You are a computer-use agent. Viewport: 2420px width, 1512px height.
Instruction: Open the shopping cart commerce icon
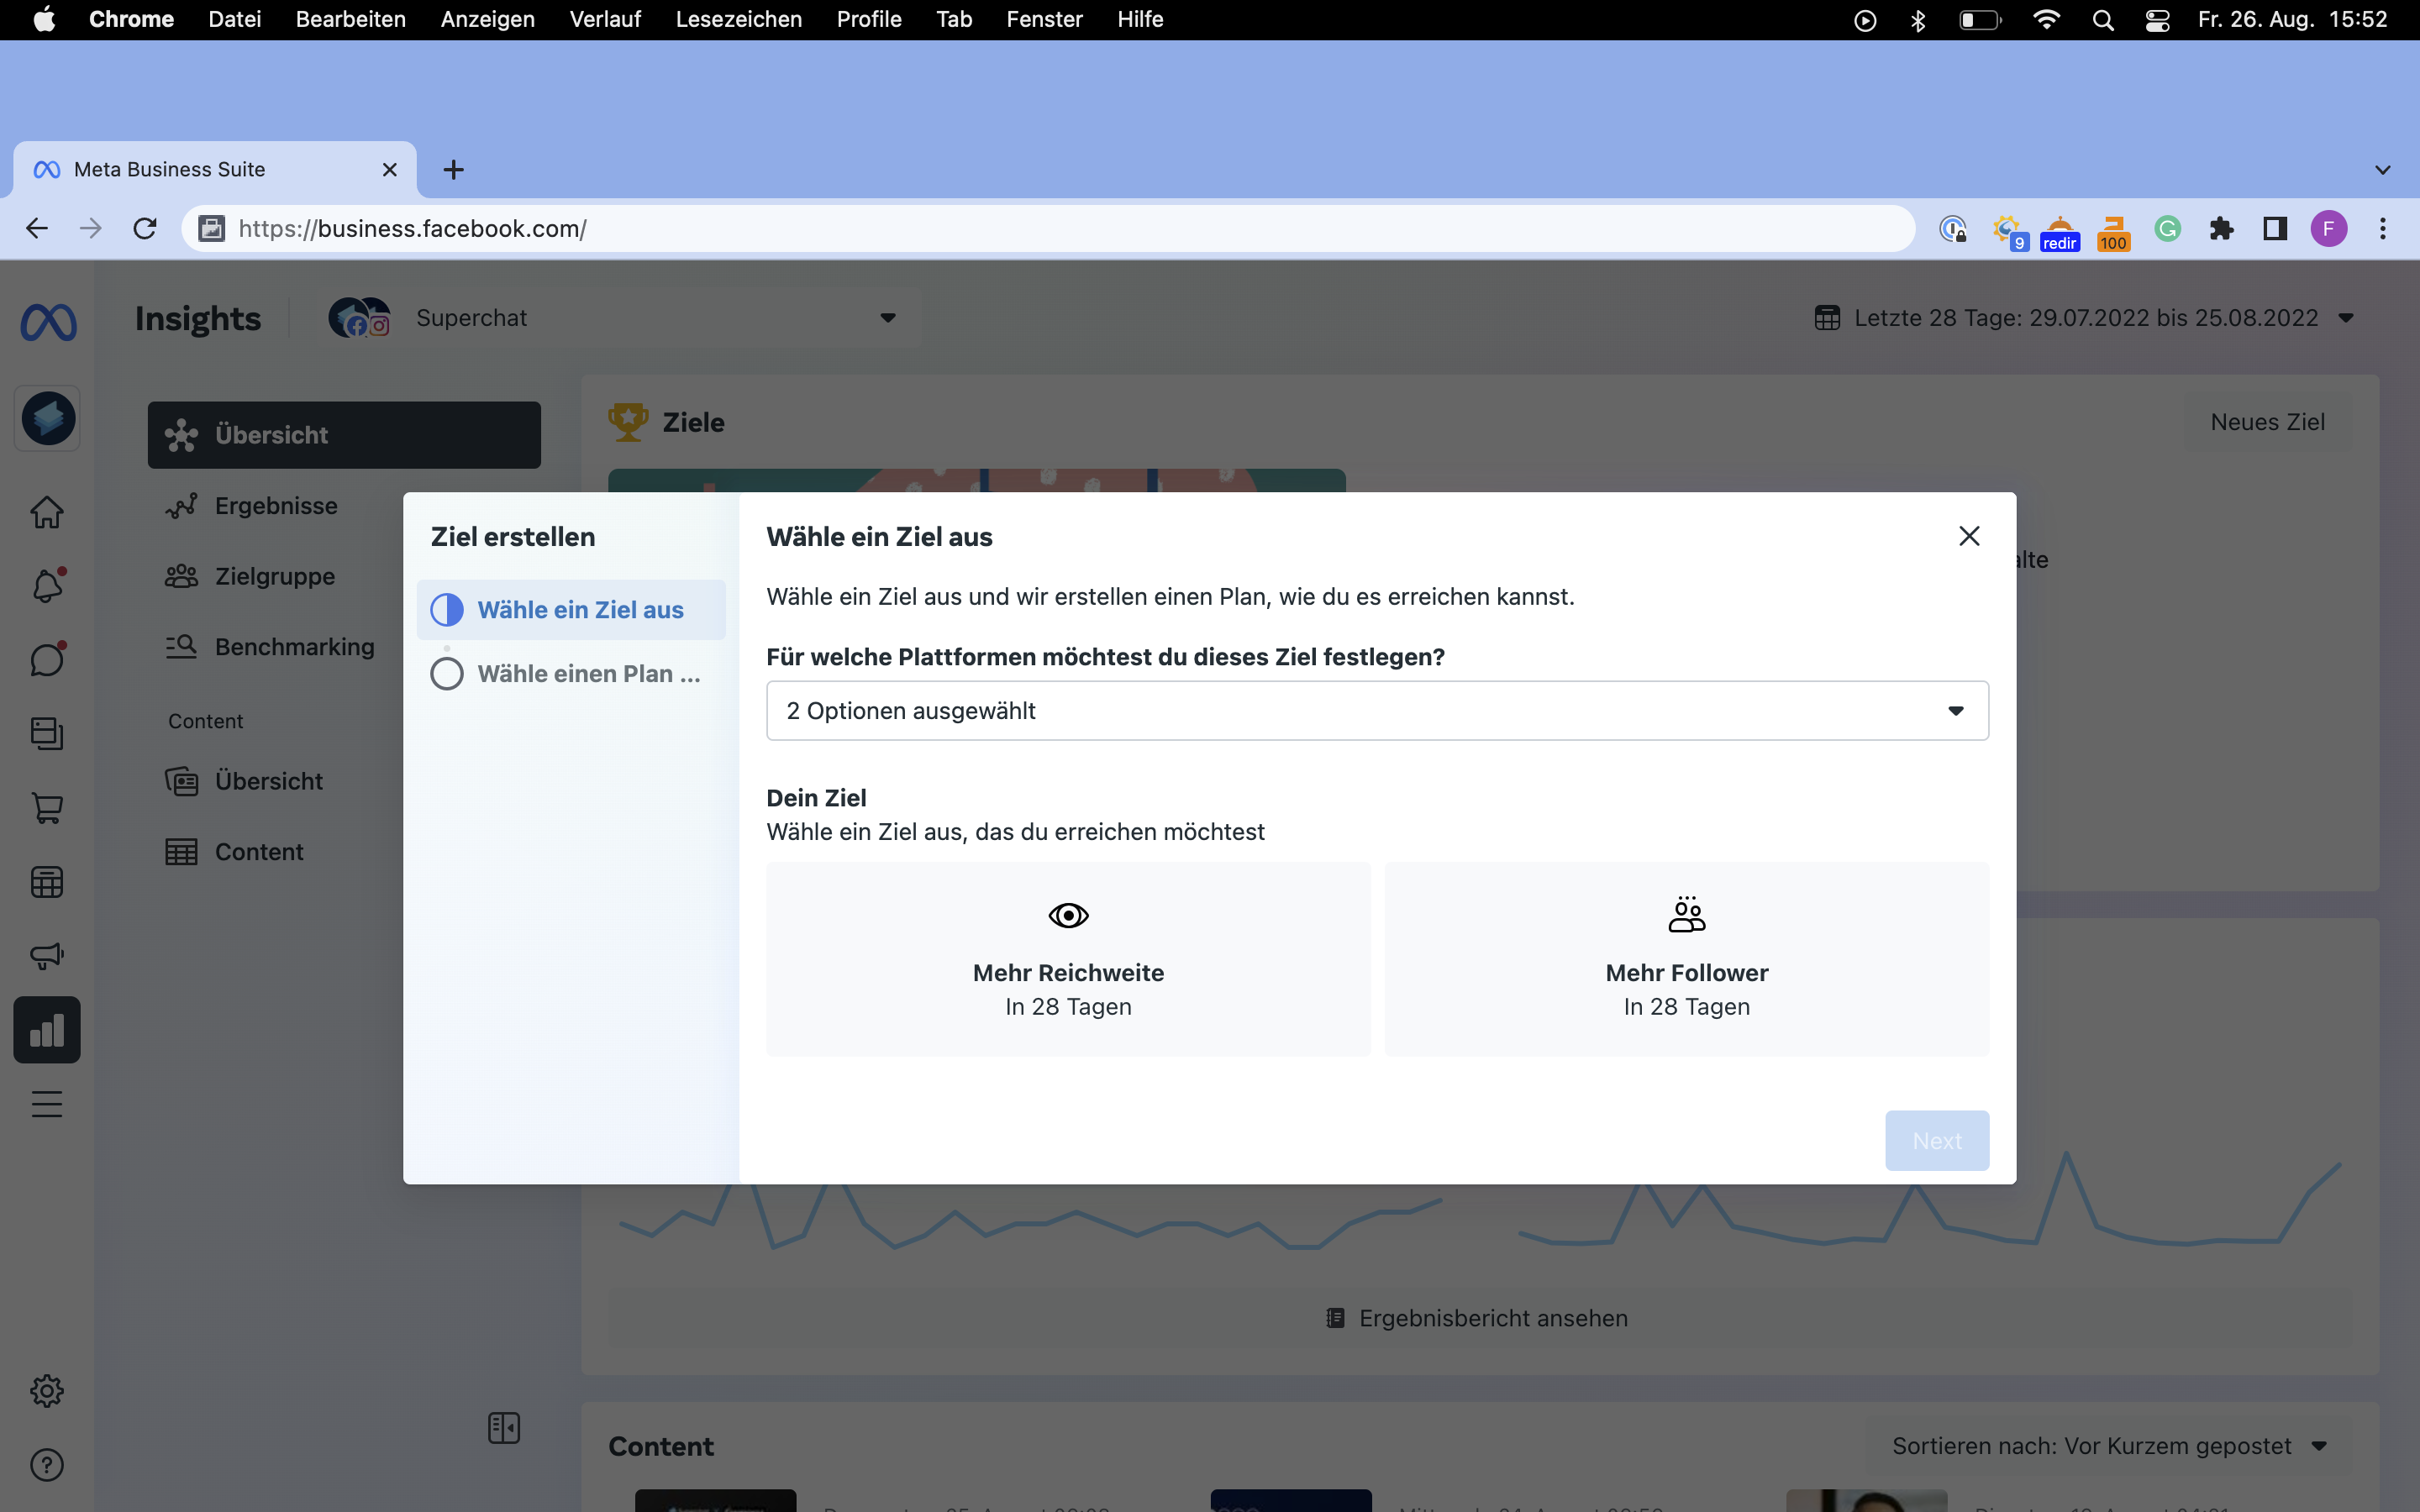pyautogui.click(x=47, y=807)
